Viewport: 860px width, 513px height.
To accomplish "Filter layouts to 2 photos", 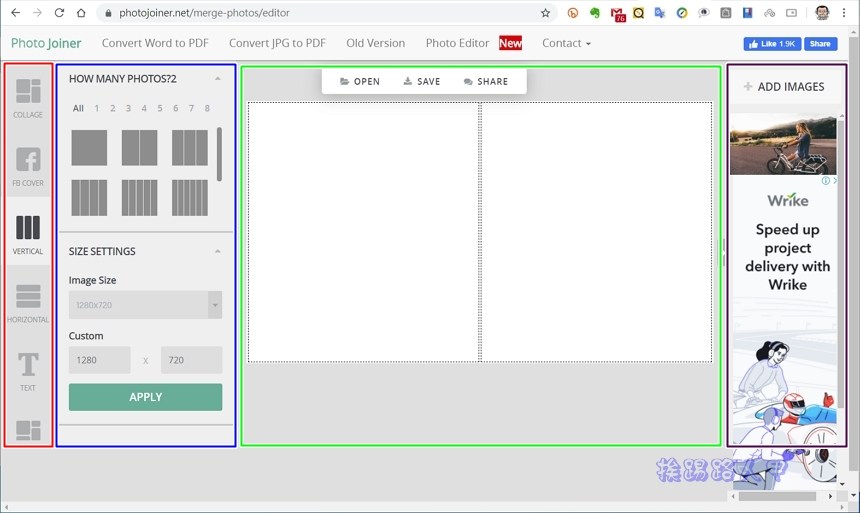I will (112, 108).
